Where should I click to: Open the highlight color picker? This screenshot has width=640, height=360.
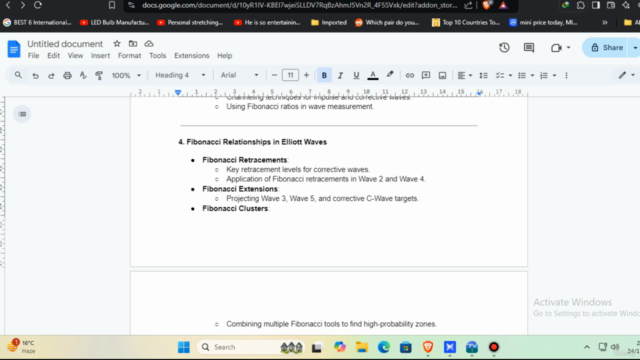click(390, 75)
